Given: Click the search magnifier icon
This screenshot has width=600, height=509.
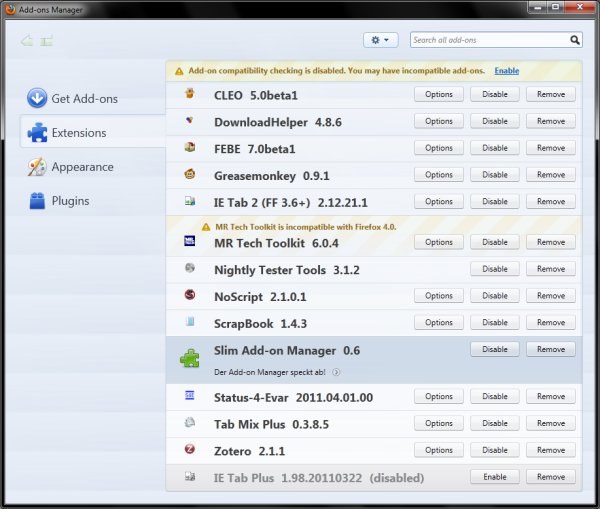Looking at the screenshot, I should pyautogui.click(x=575, y=40).
